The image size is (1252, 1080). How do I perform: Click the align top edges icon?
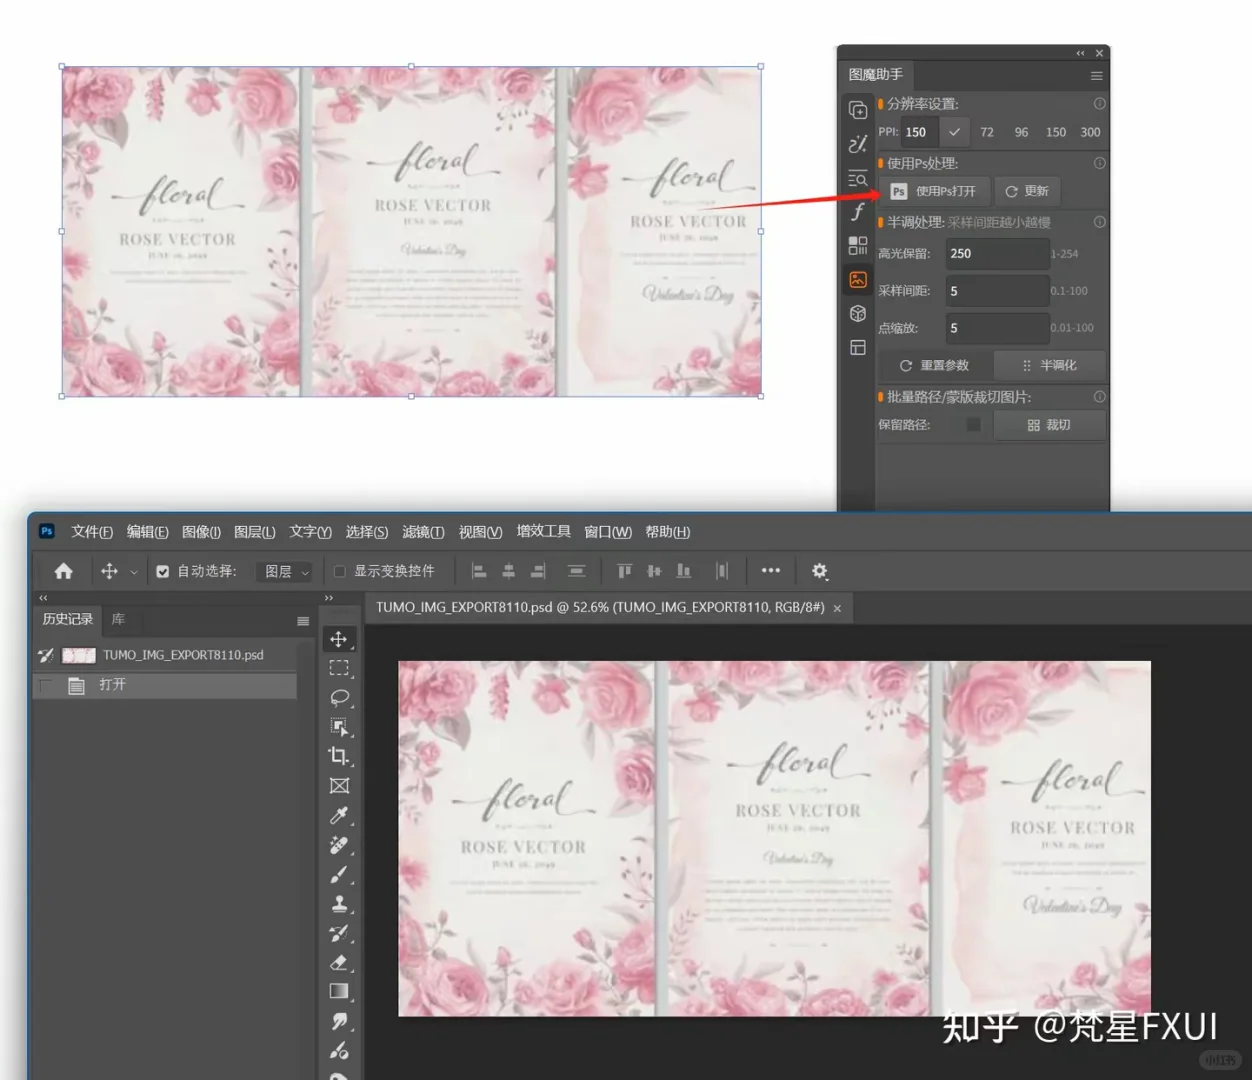point(625,571)
